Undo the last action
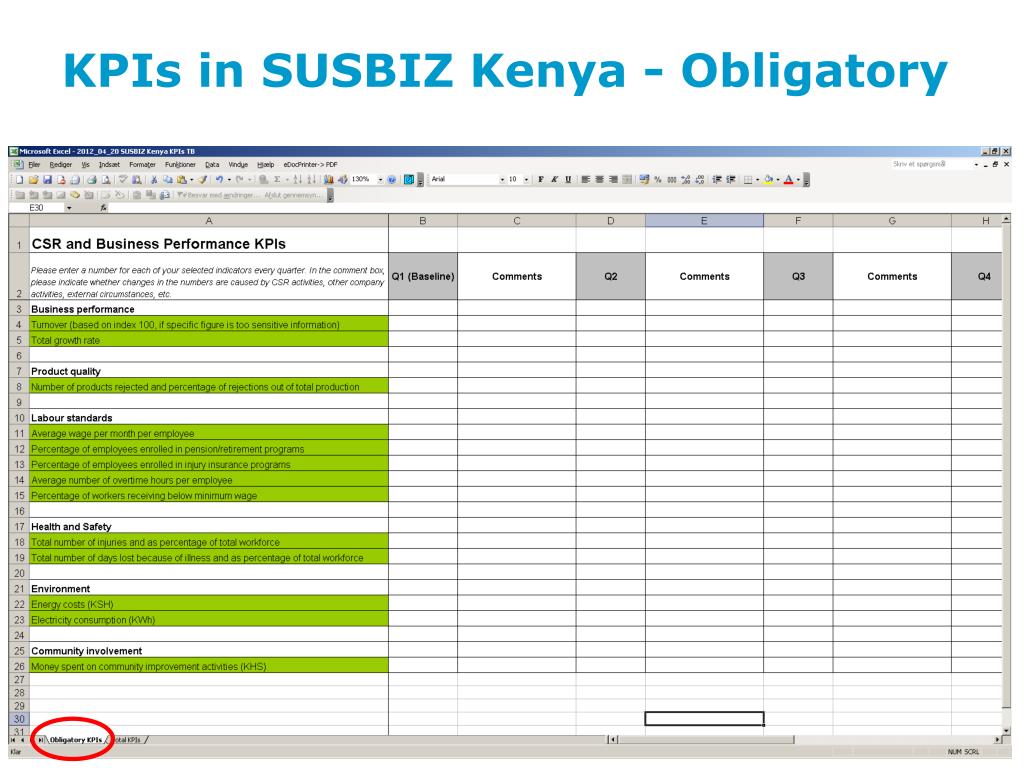The width and height of the screenshot is (1024, 768). click(219, 180)
